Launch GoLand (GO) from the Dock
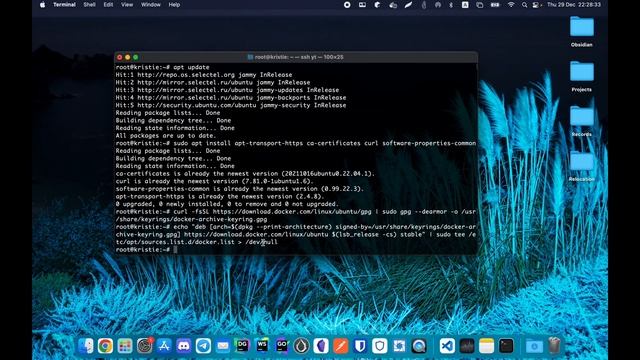 tap(282, 346)
